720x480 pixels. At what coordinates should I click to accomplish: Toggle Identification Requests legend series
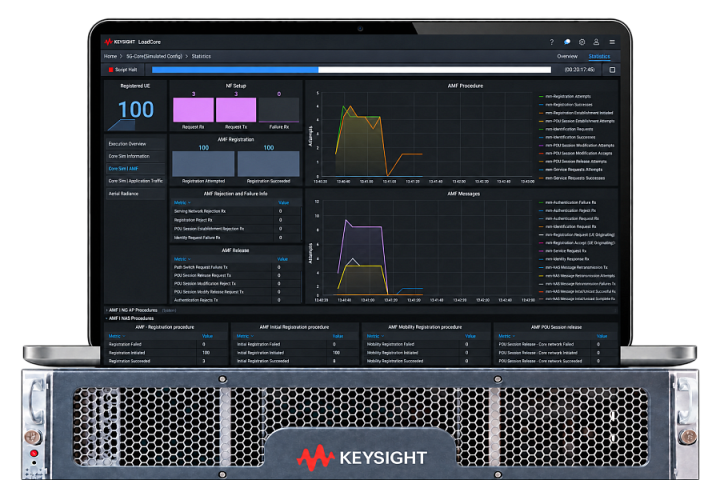click(566, 129)
